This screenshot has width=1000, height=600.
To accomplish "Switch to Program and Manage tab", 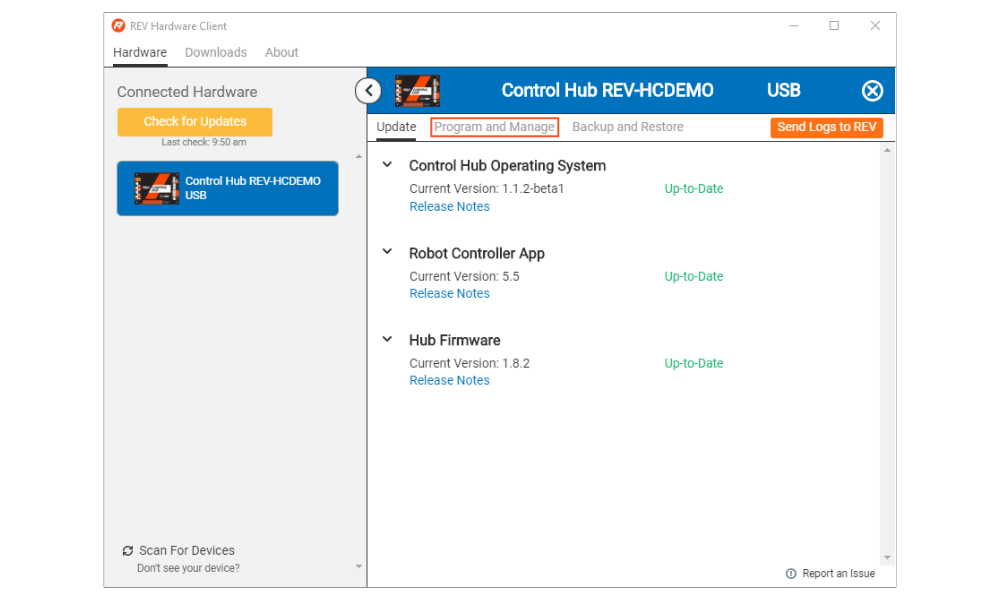I will (x=494, y=127).
